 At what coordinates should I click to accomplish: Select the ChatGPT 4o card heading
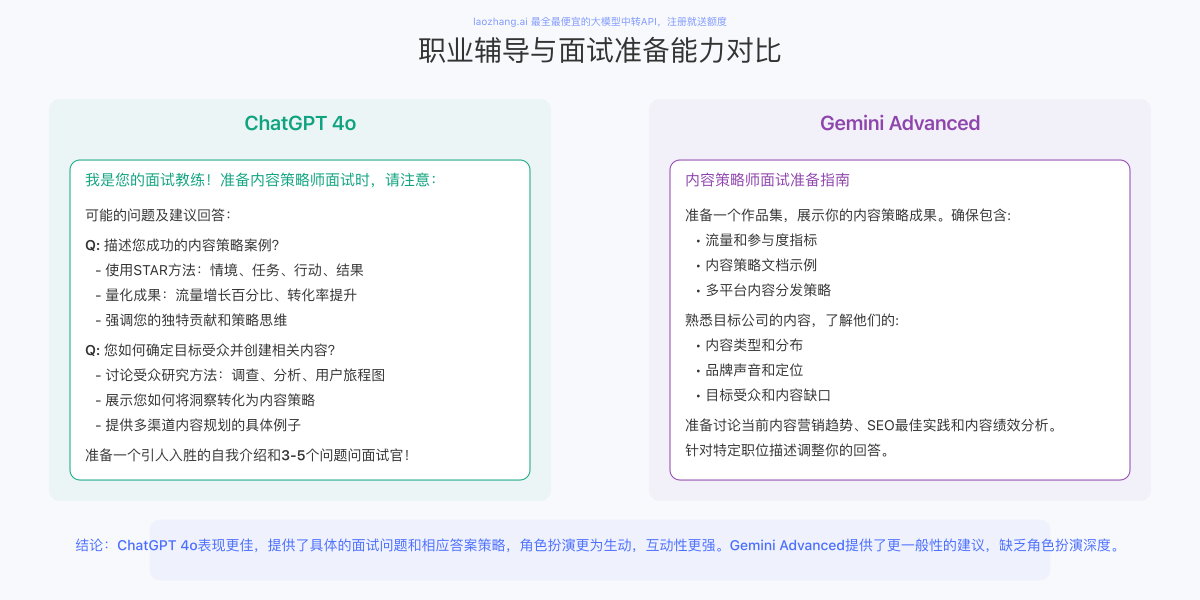tap(300, 123)
